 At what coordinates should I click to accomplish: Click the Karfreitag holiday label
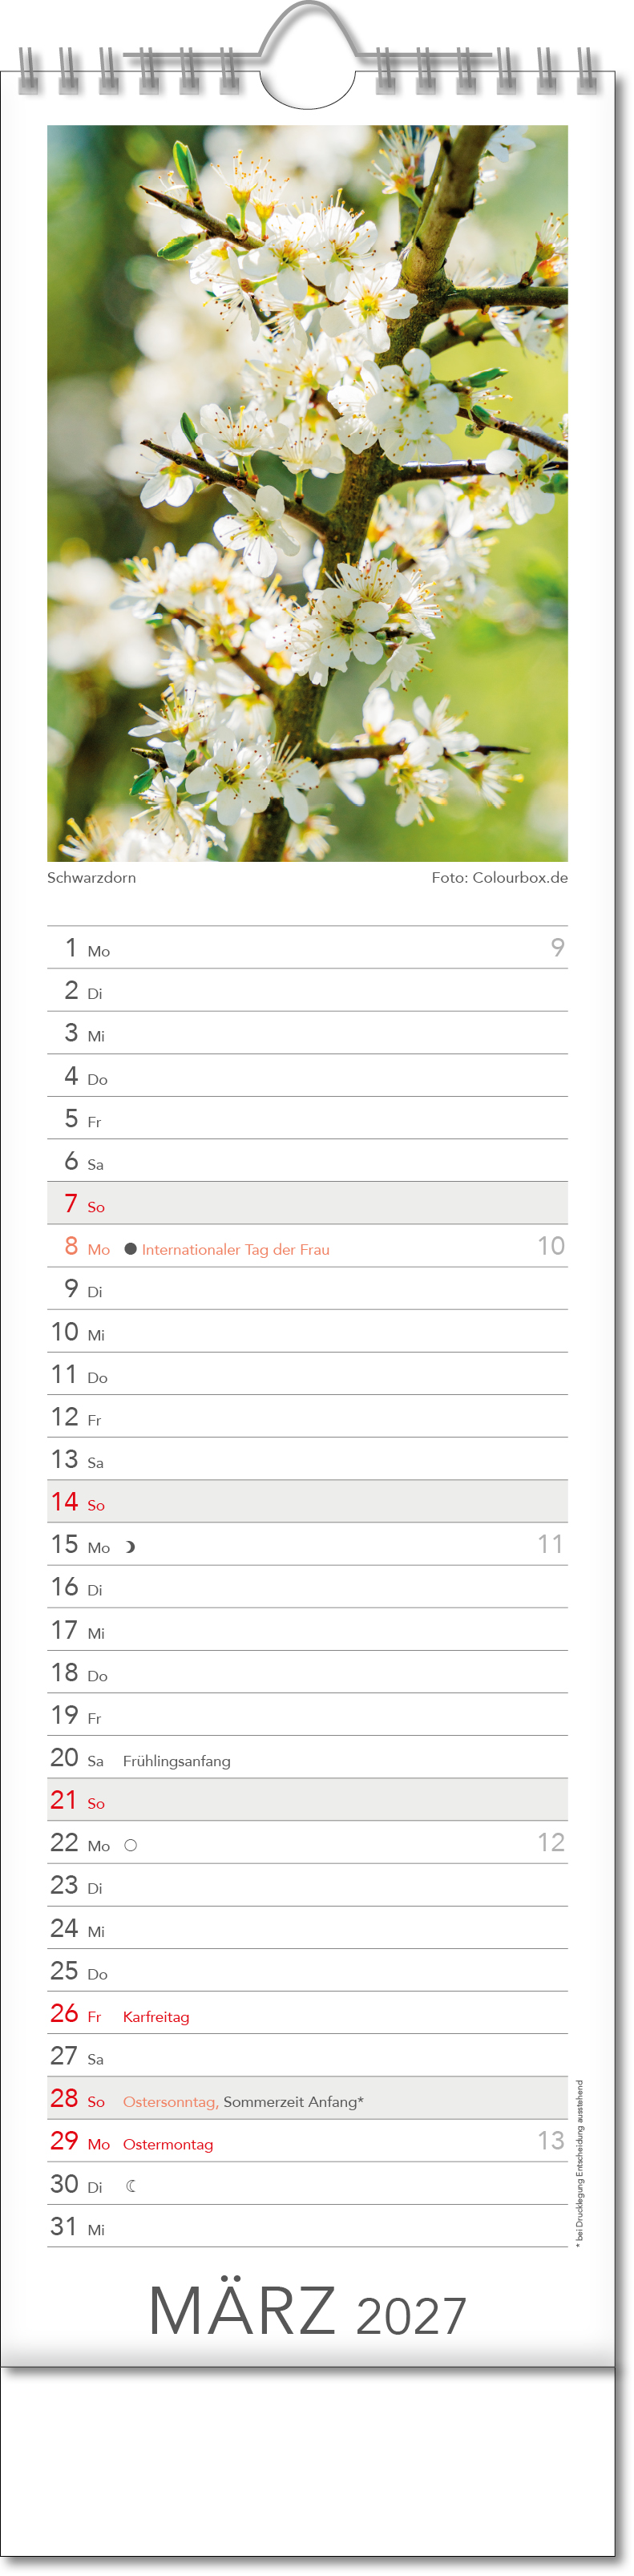156,2017
